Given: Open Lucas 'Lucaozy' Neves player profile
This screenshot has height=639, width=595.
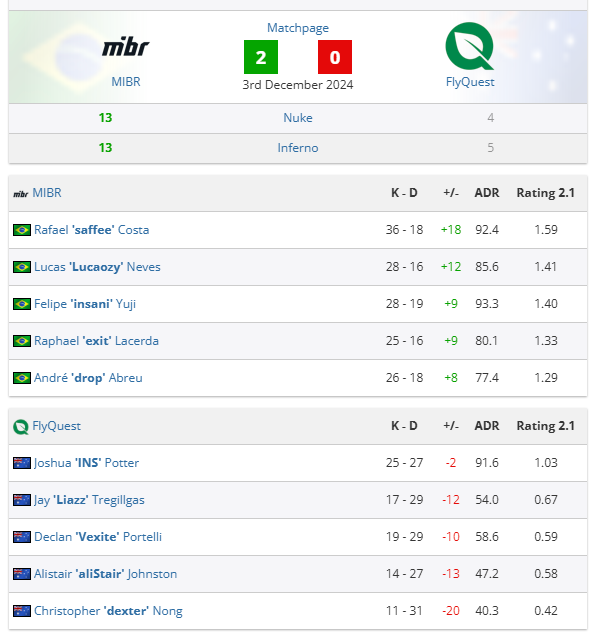Looking at the screenshot, I should (97, 267).
